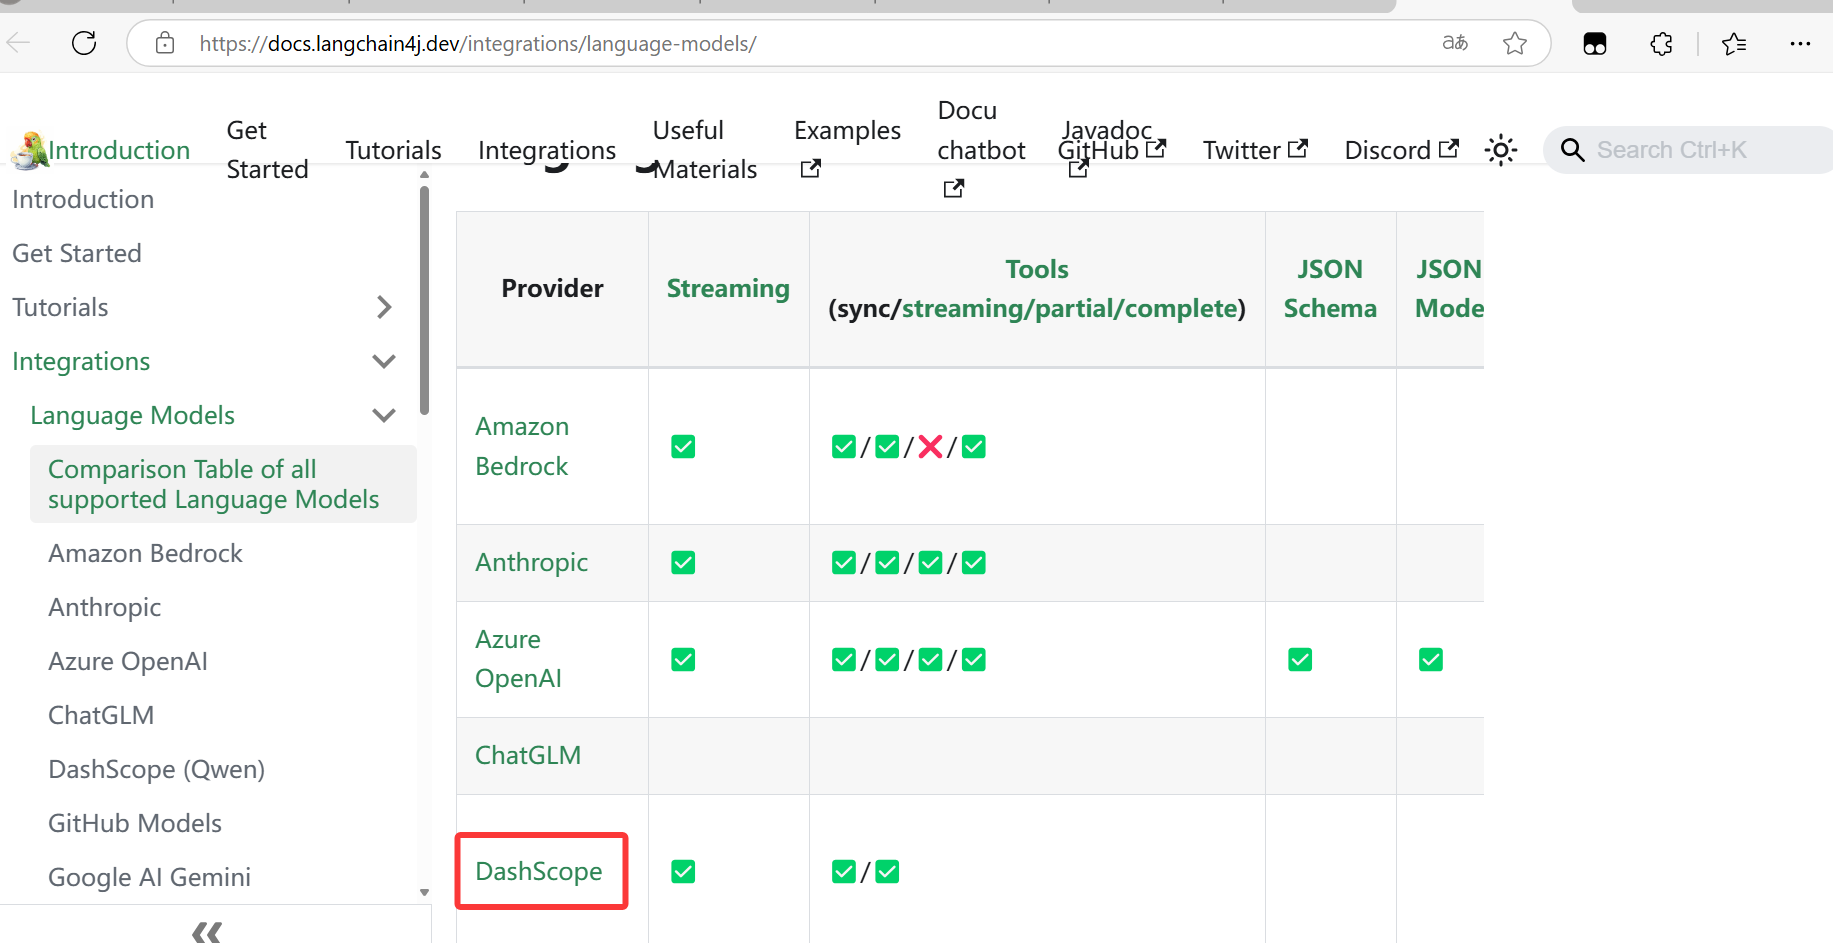This screenshot has height=943, width=1833.
Task: Open the Anthropic provider link in table
Action: [x=531, y=563]
